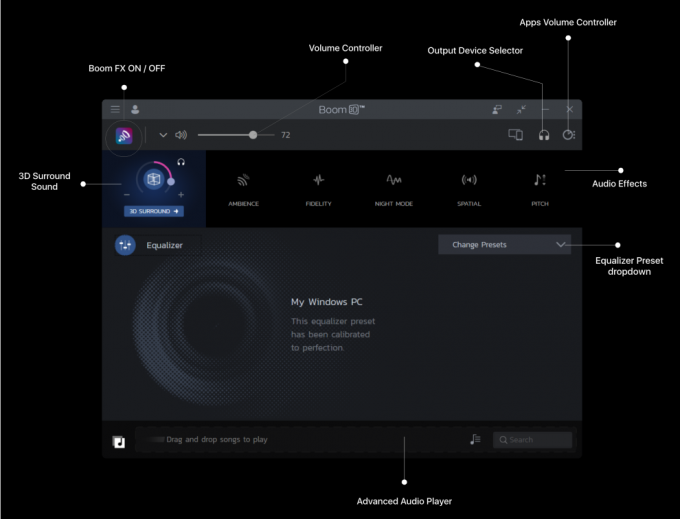Open the music library note icon
The height and width of the screenshot is (519, 680).
coord(119,442)
